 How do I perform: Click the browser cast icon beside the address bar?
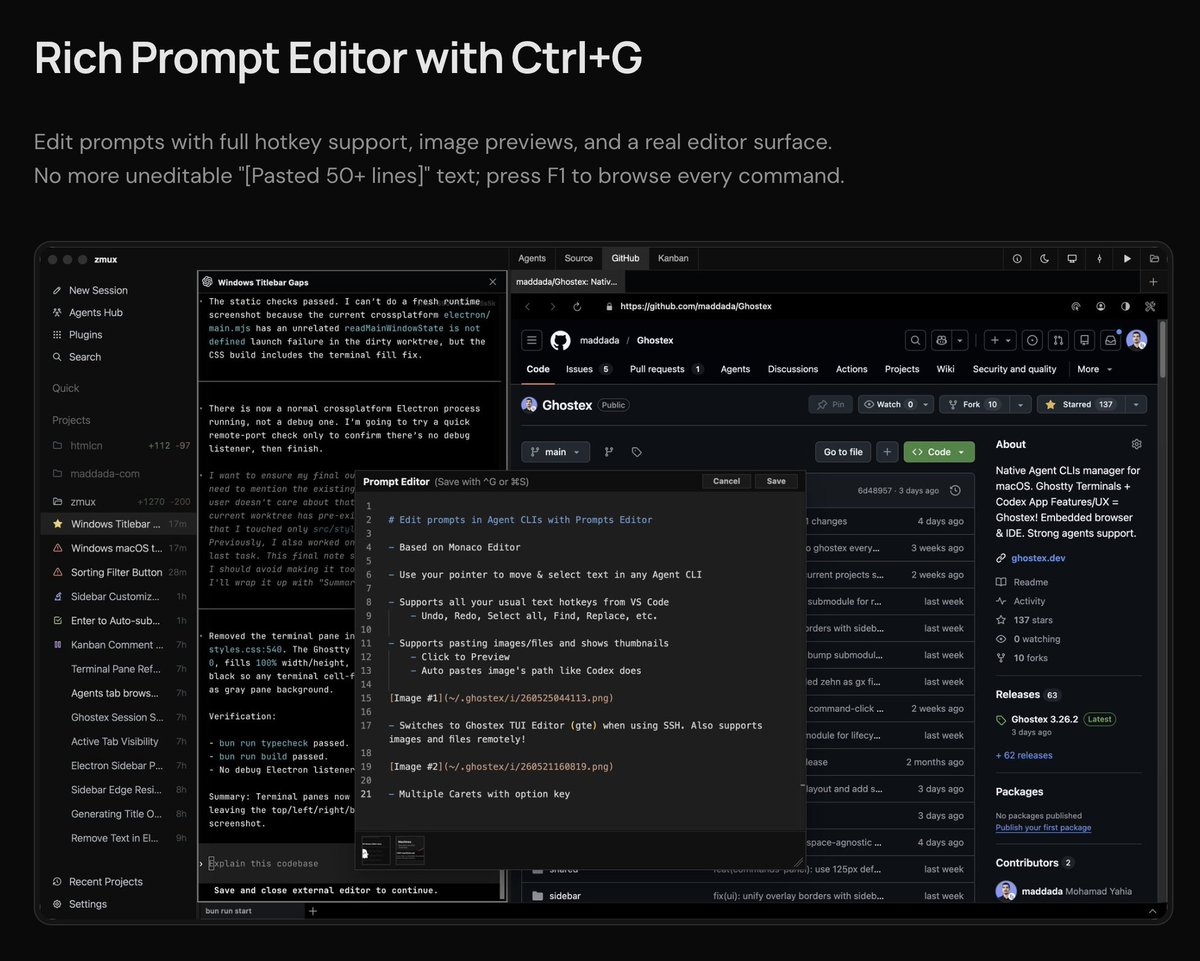pos(1076,306)
